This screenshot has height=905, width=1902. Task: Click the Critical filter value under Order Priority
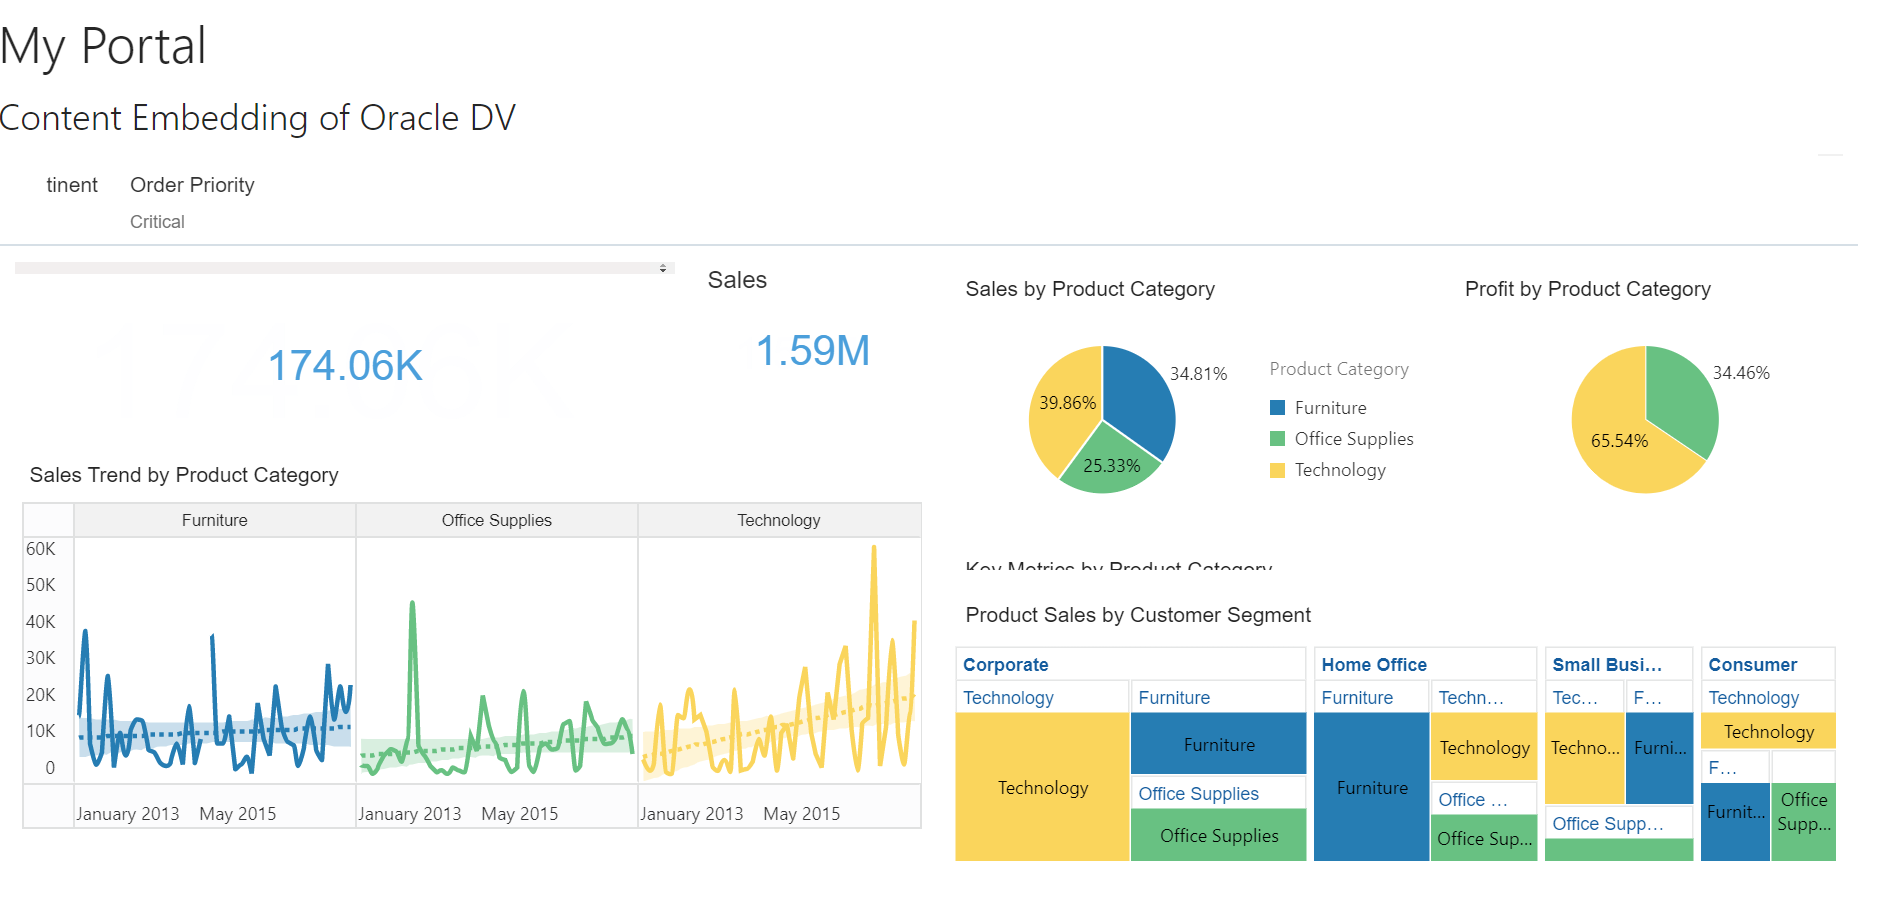157,221
